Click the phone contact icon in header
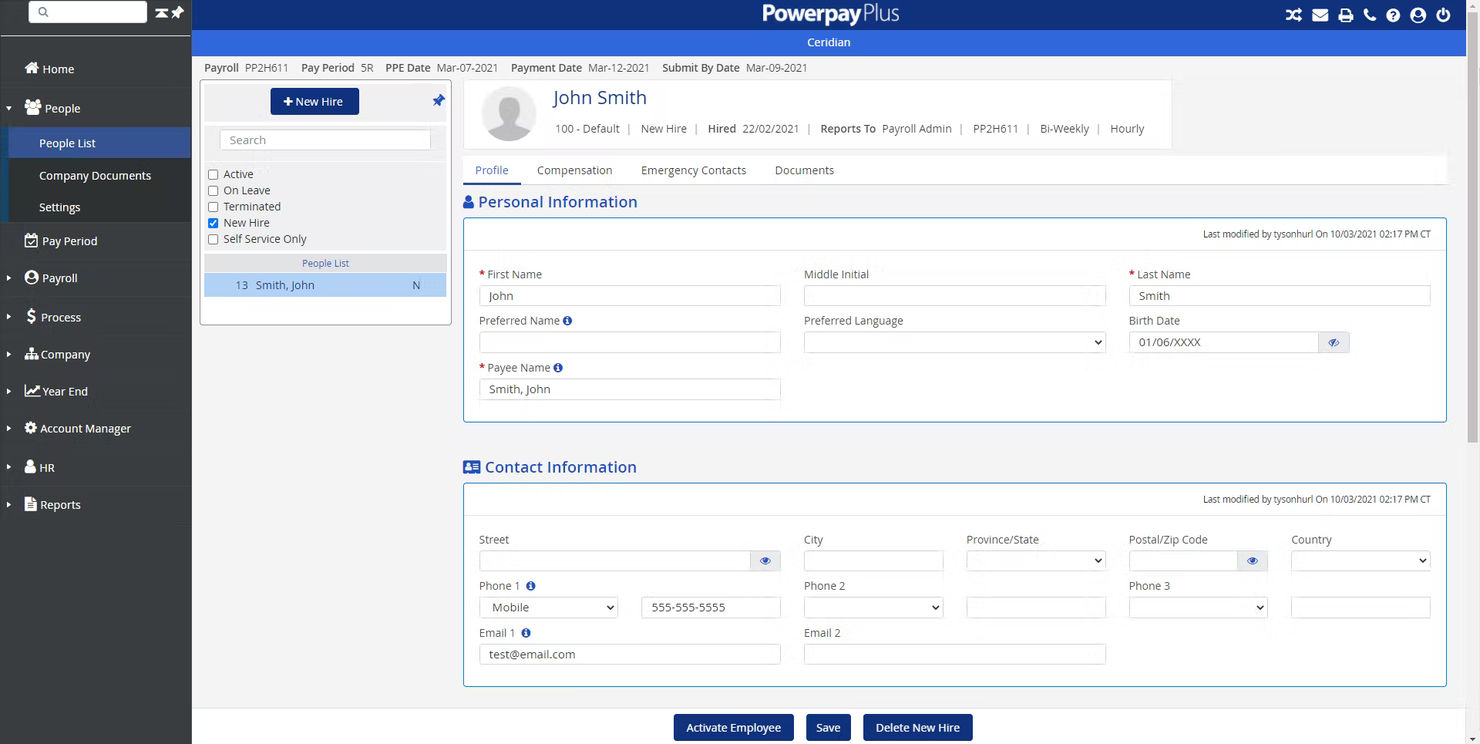 (1370, 15)
